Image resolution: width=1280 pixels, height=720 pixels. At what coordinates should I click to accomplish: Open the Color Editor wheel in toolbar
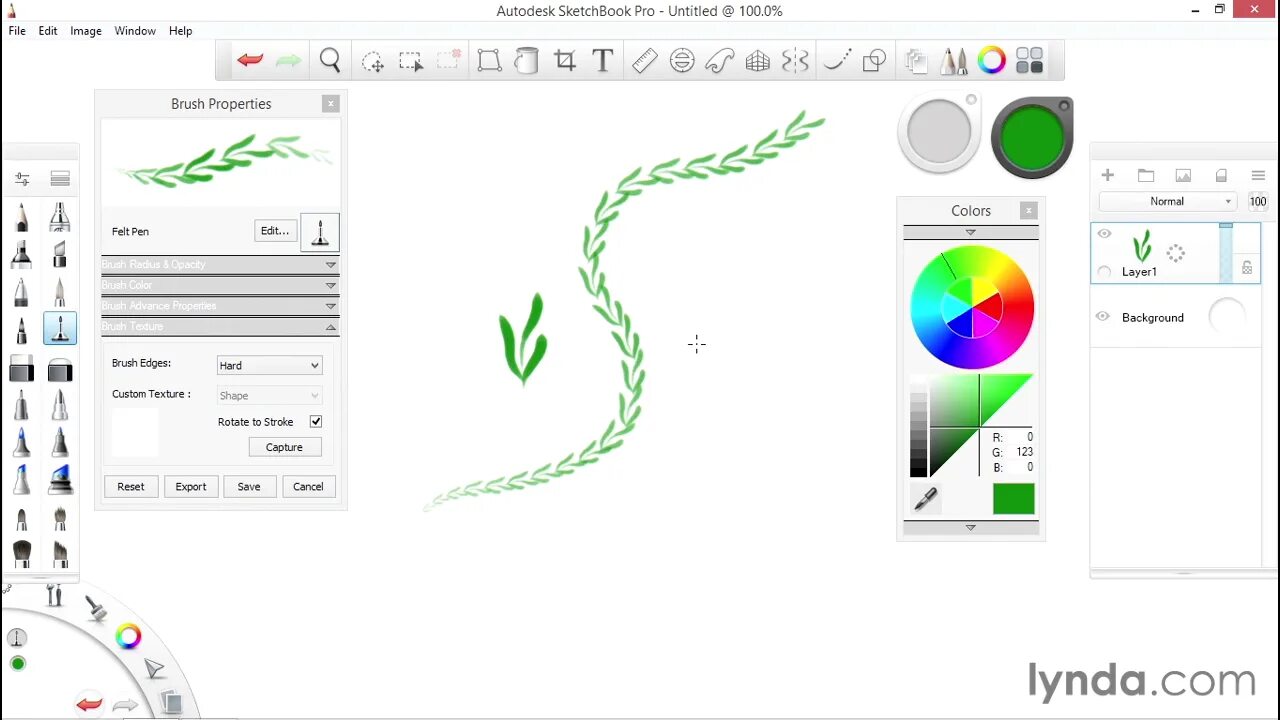[992, 61]
